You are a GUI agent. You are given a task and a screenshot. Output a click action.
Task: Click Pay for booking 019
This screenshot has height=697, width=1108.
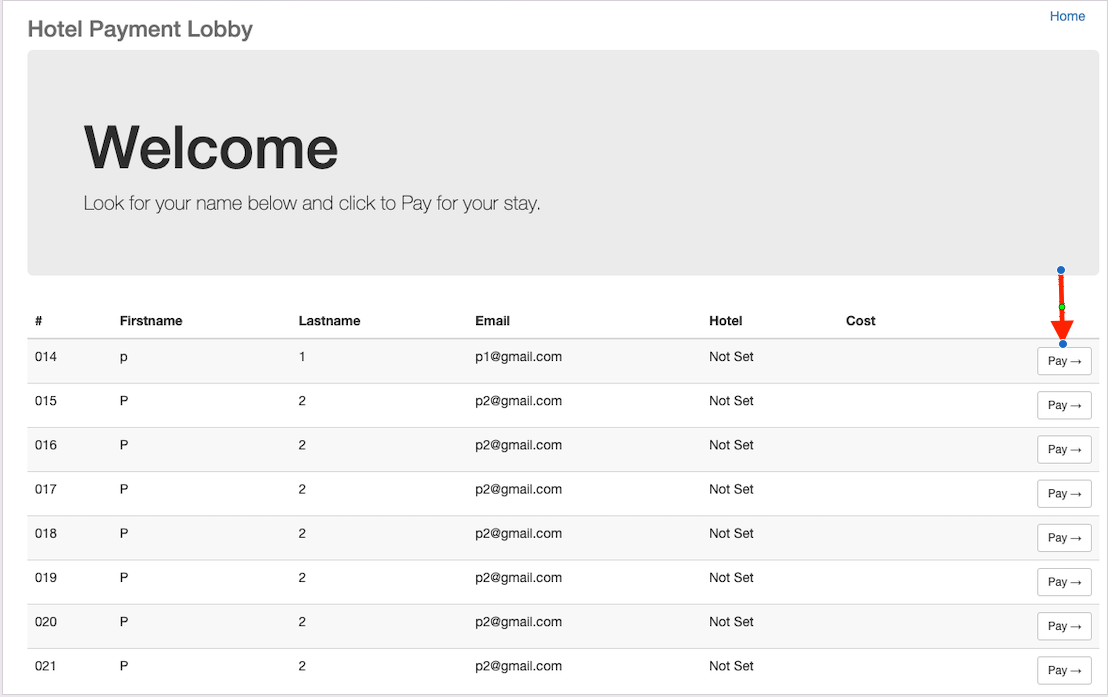(x=1063, y=582)
